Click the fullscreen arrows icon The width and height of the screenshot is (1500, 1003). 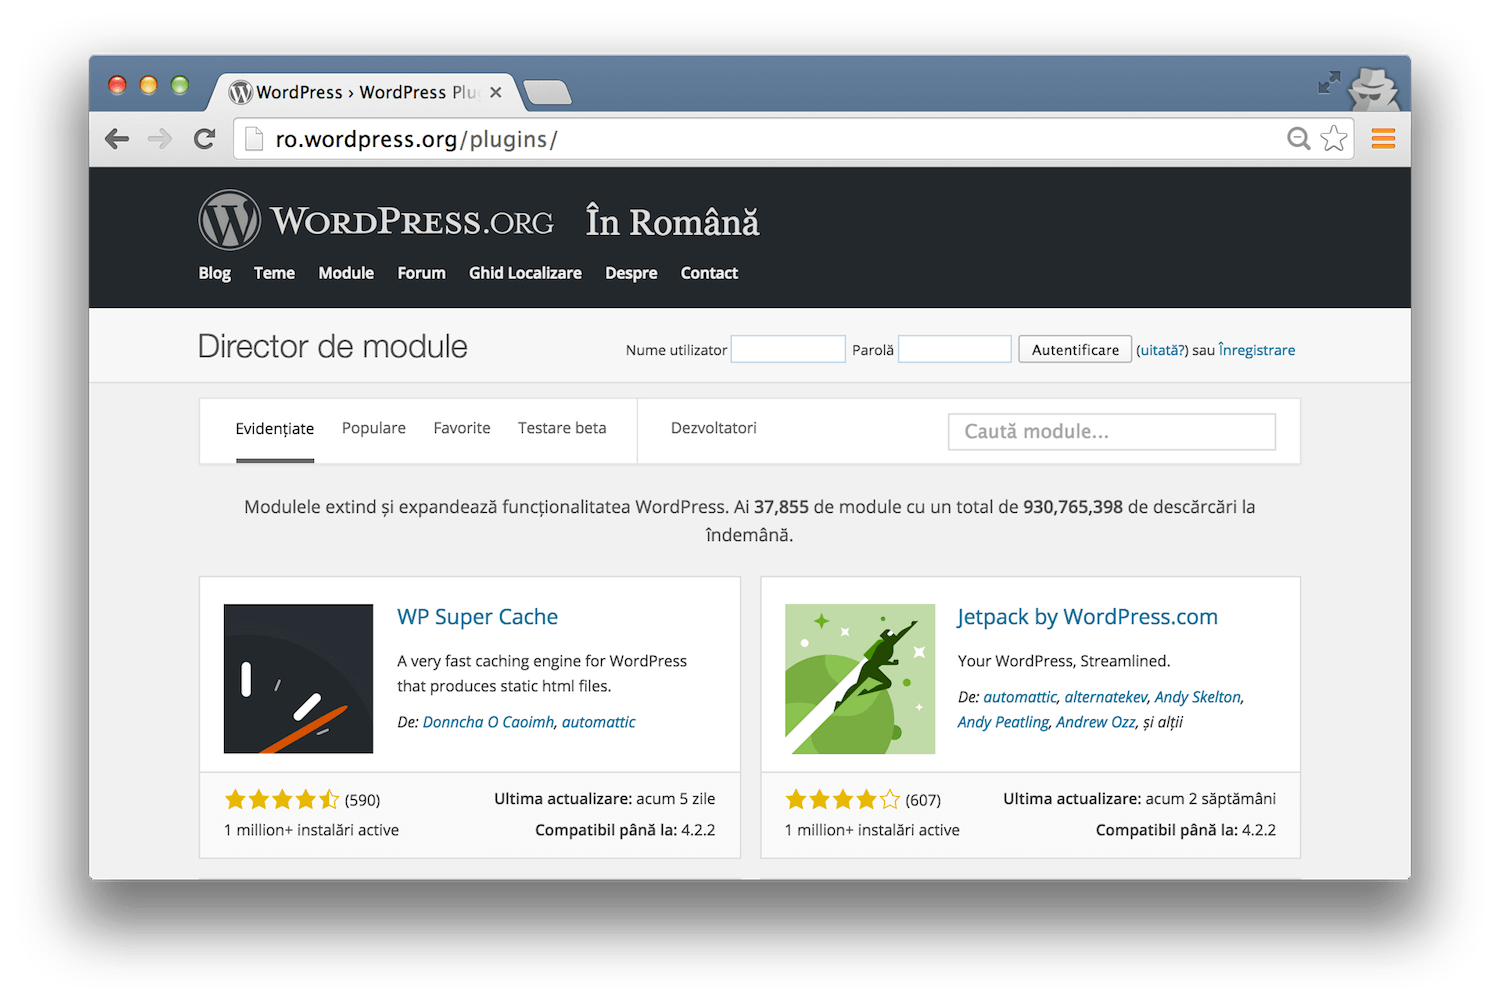1329,83
